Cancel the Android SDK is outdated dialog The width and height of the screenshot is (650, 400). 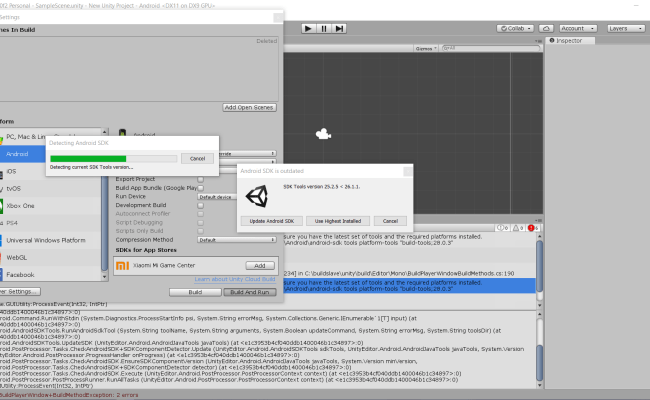tap(390, 221)
